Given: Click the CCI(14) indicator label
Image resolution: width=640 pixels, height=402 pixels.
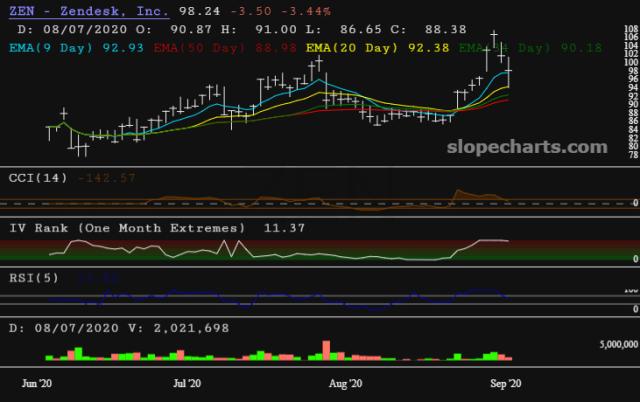Looking at the screenshot, I should tap(38, 178).
